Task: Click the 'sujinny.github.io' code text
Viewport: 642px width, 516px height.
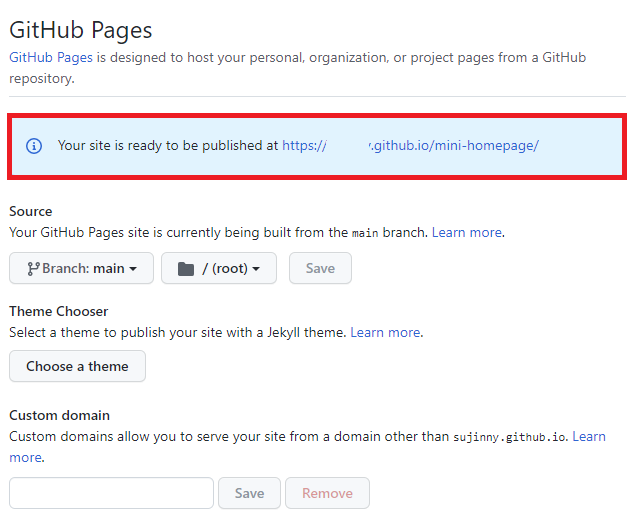Action: [x=509, y=437]
